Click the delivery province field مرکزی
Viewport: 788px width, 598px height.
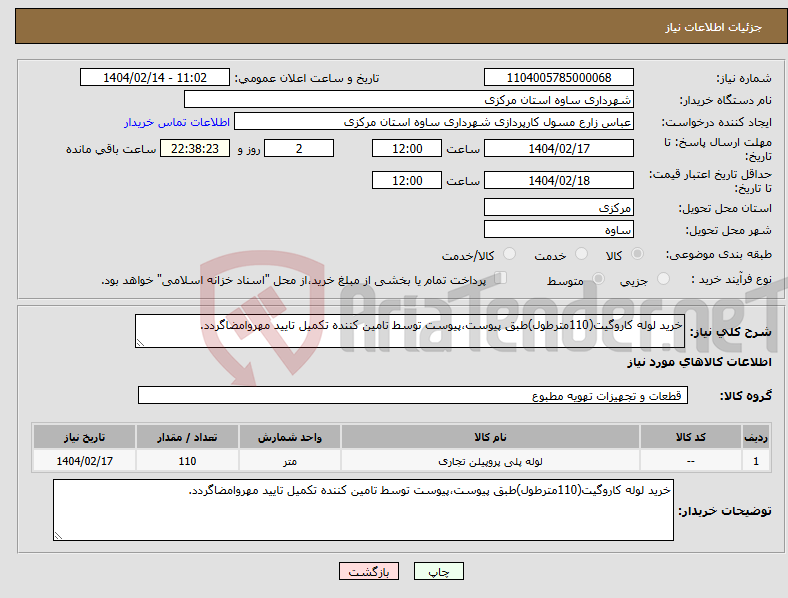558,207
